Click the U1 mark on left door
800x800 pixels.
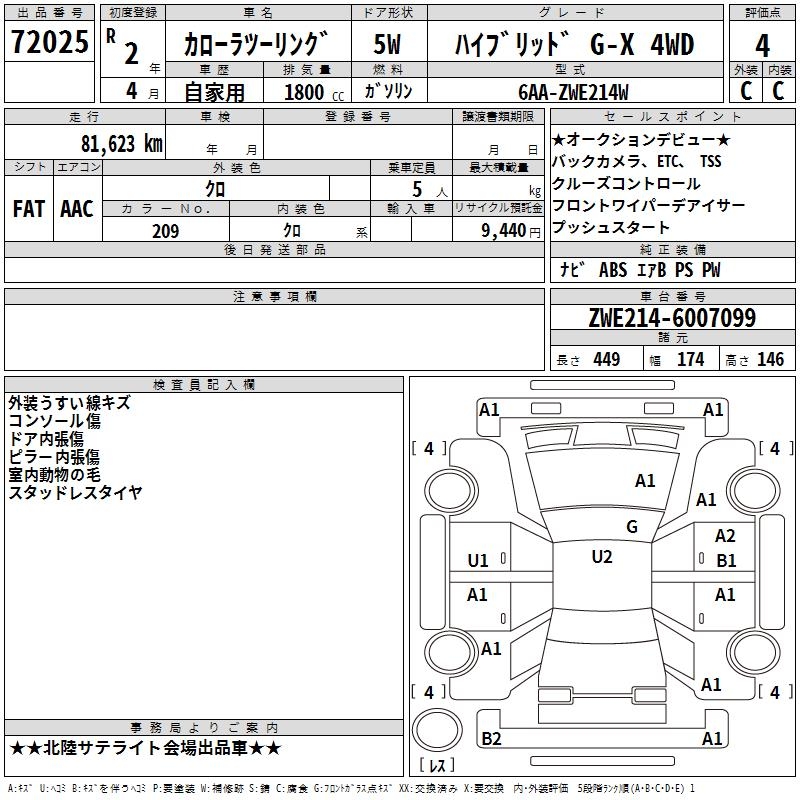(x=478, y=561)
